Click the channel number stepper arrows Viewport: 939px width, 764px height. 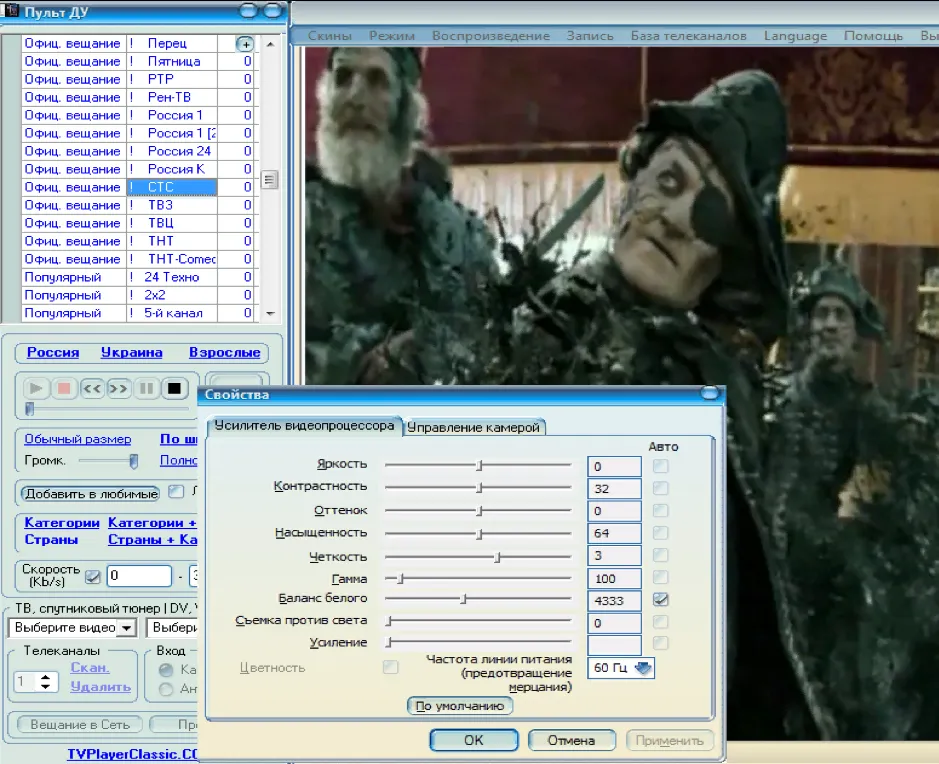(46, 681)
